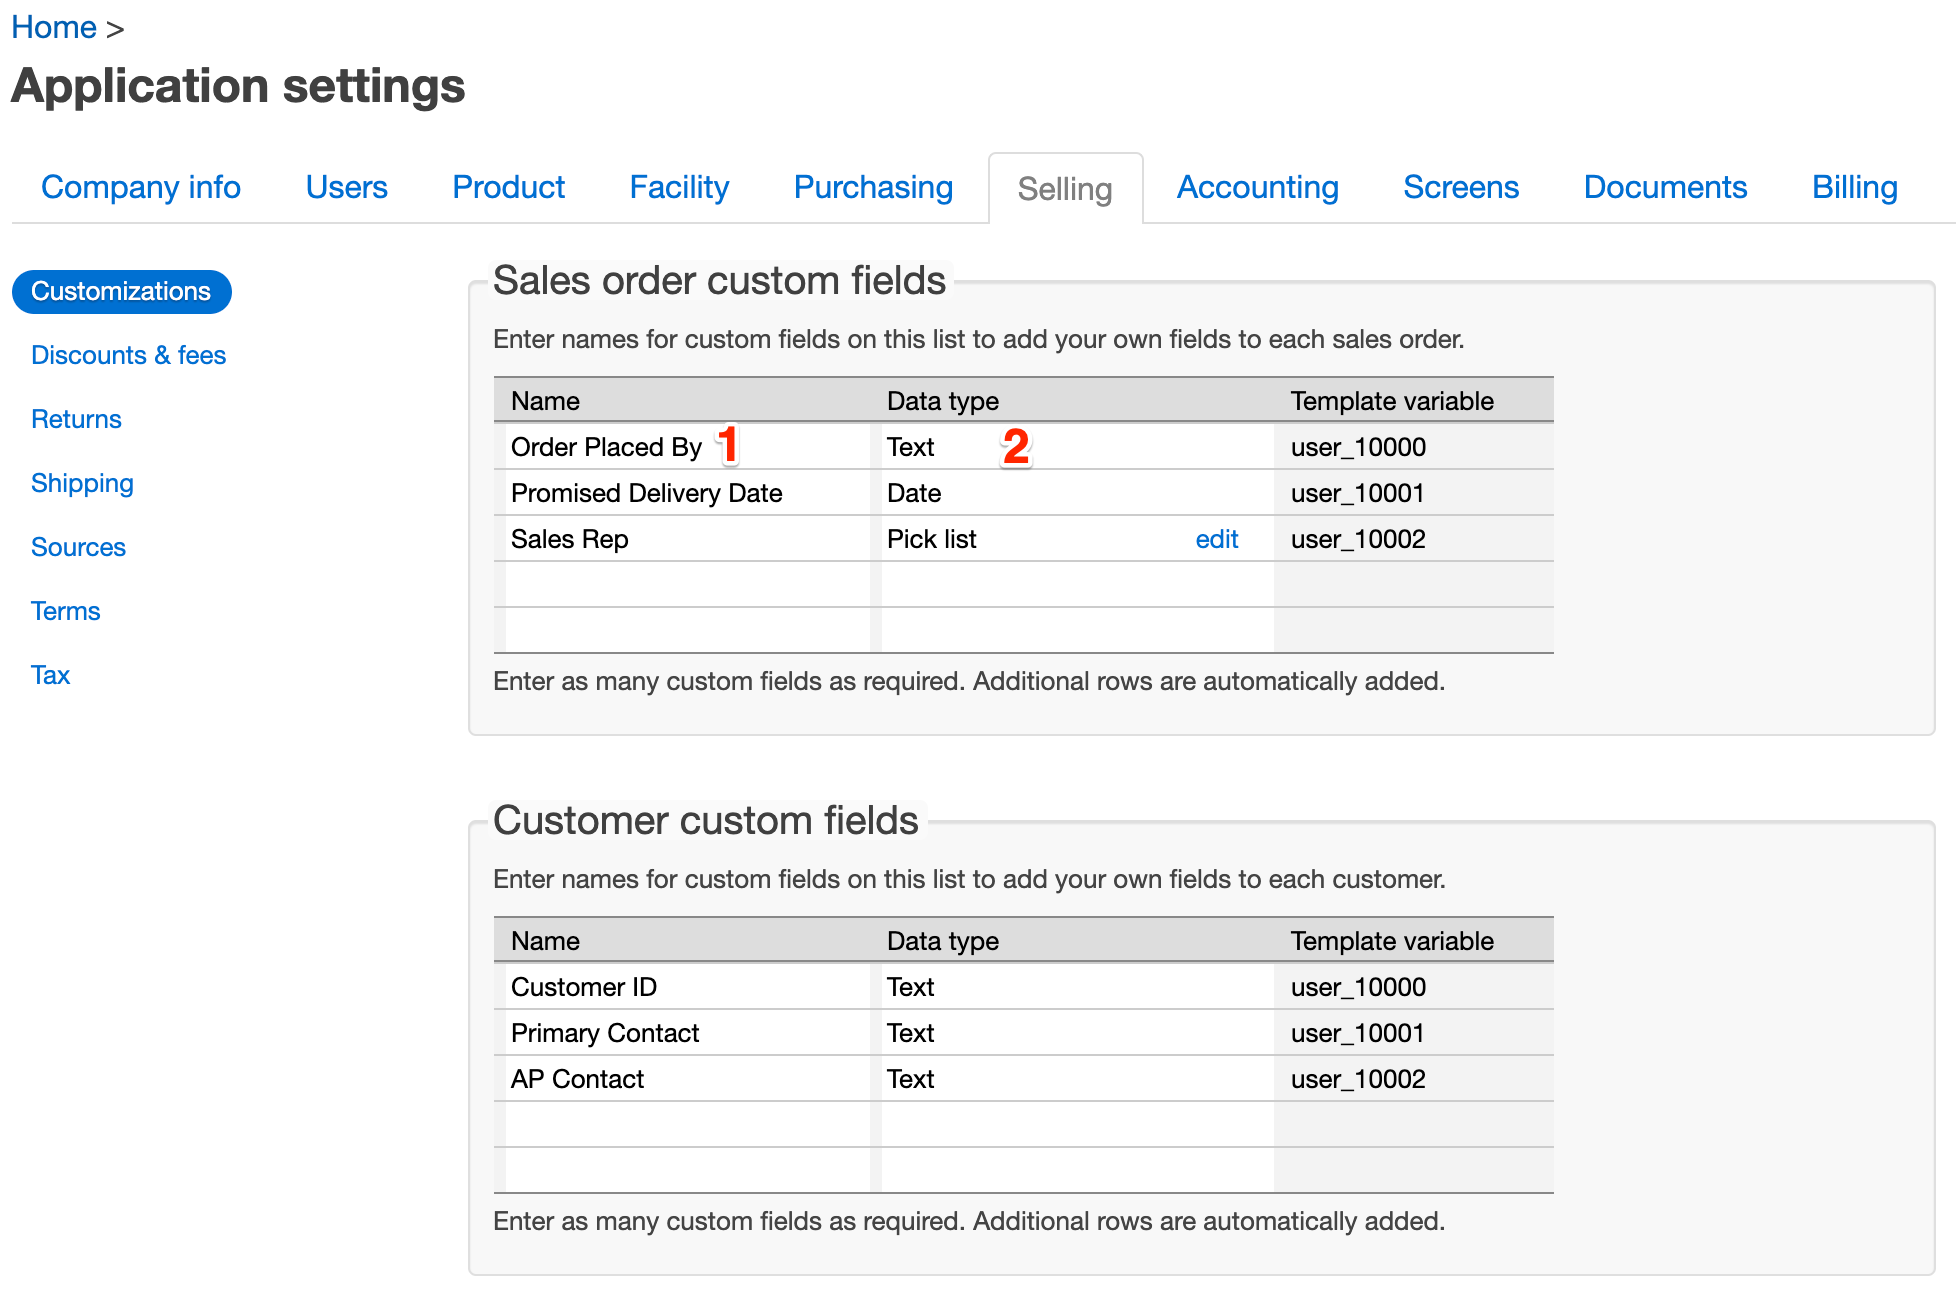This screenshot has height=1310, width=1956.
Task: Select the Accounting tab
Action: point(1256,187)
